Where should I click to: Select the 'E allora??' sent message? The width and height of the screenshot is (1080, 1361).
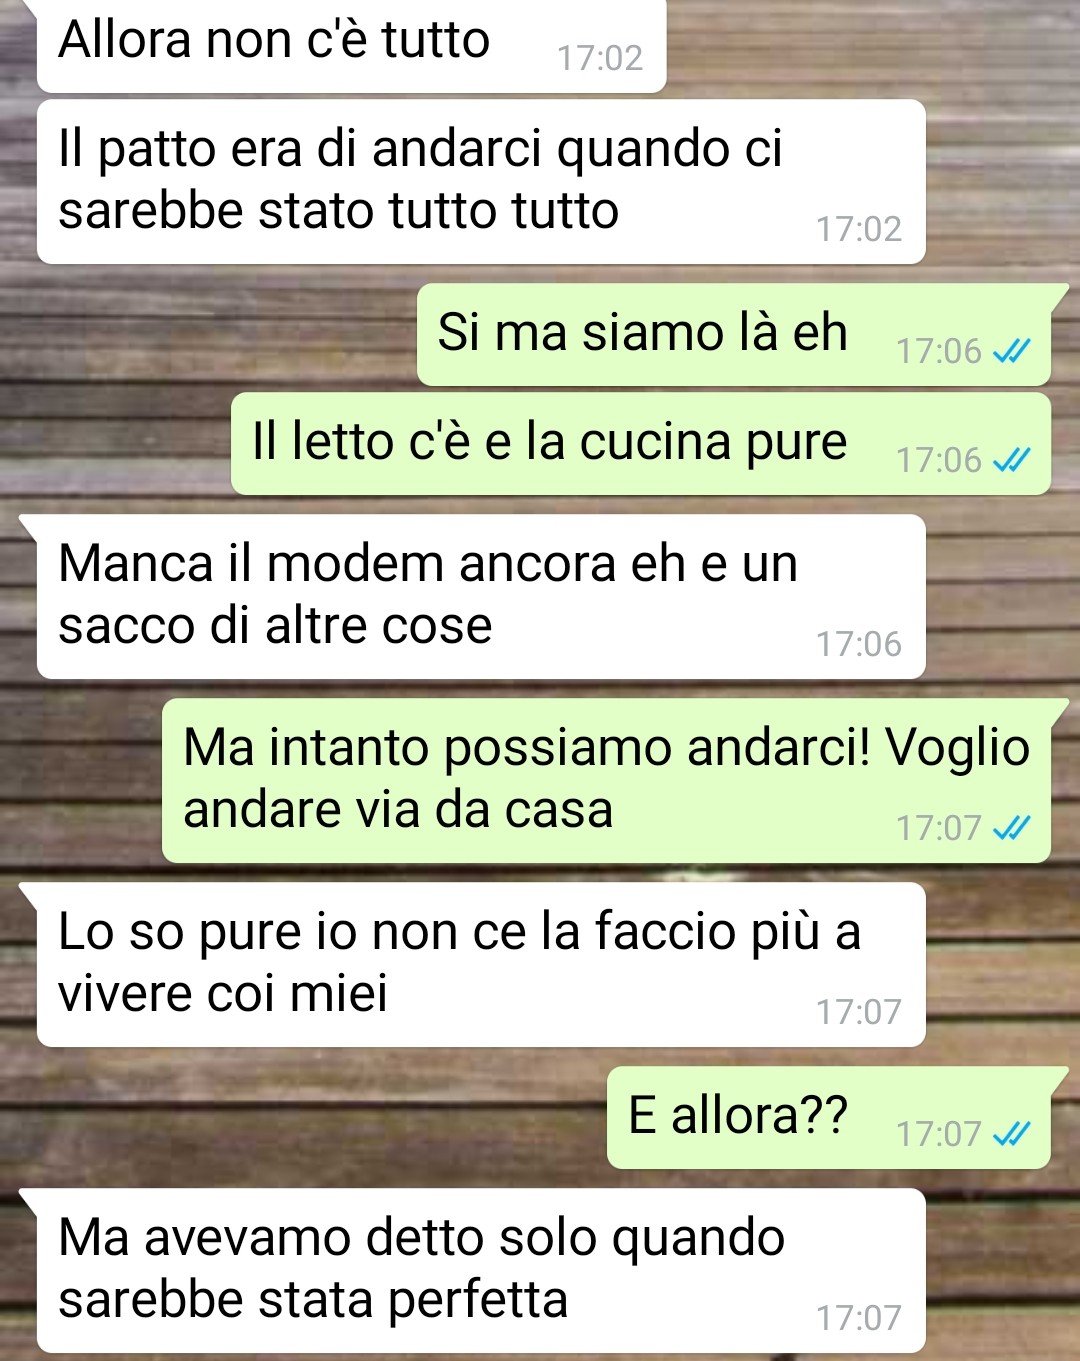(x=829, y=1118)
